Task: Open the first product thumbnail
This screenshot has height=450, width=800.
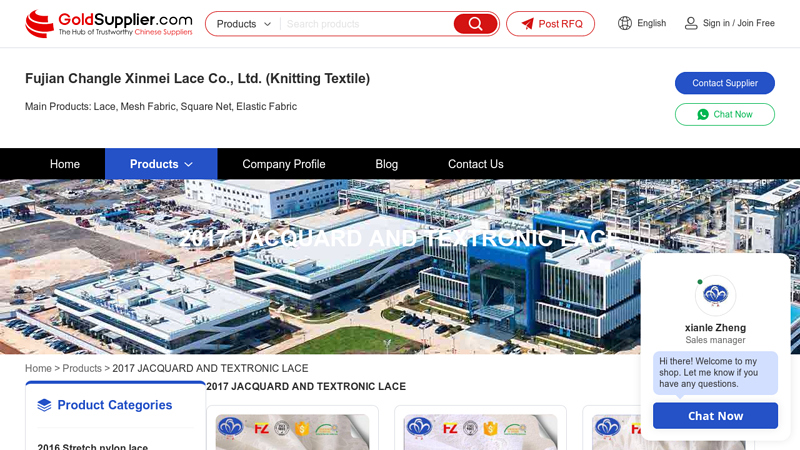Action: 292,430
